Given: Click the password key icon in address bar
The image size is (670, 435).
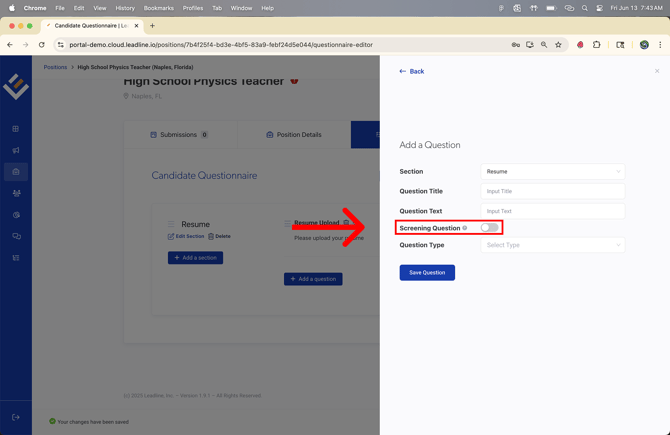Looking at the screenshot, I should (516, 44).
